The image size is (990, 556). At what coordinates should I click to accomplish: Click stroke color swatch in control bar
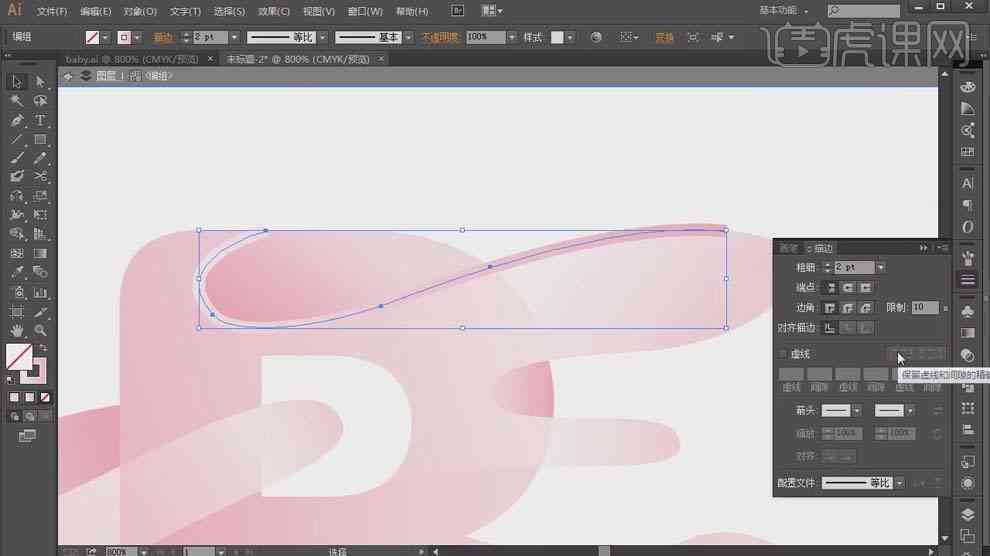click(x=124, y=37)
